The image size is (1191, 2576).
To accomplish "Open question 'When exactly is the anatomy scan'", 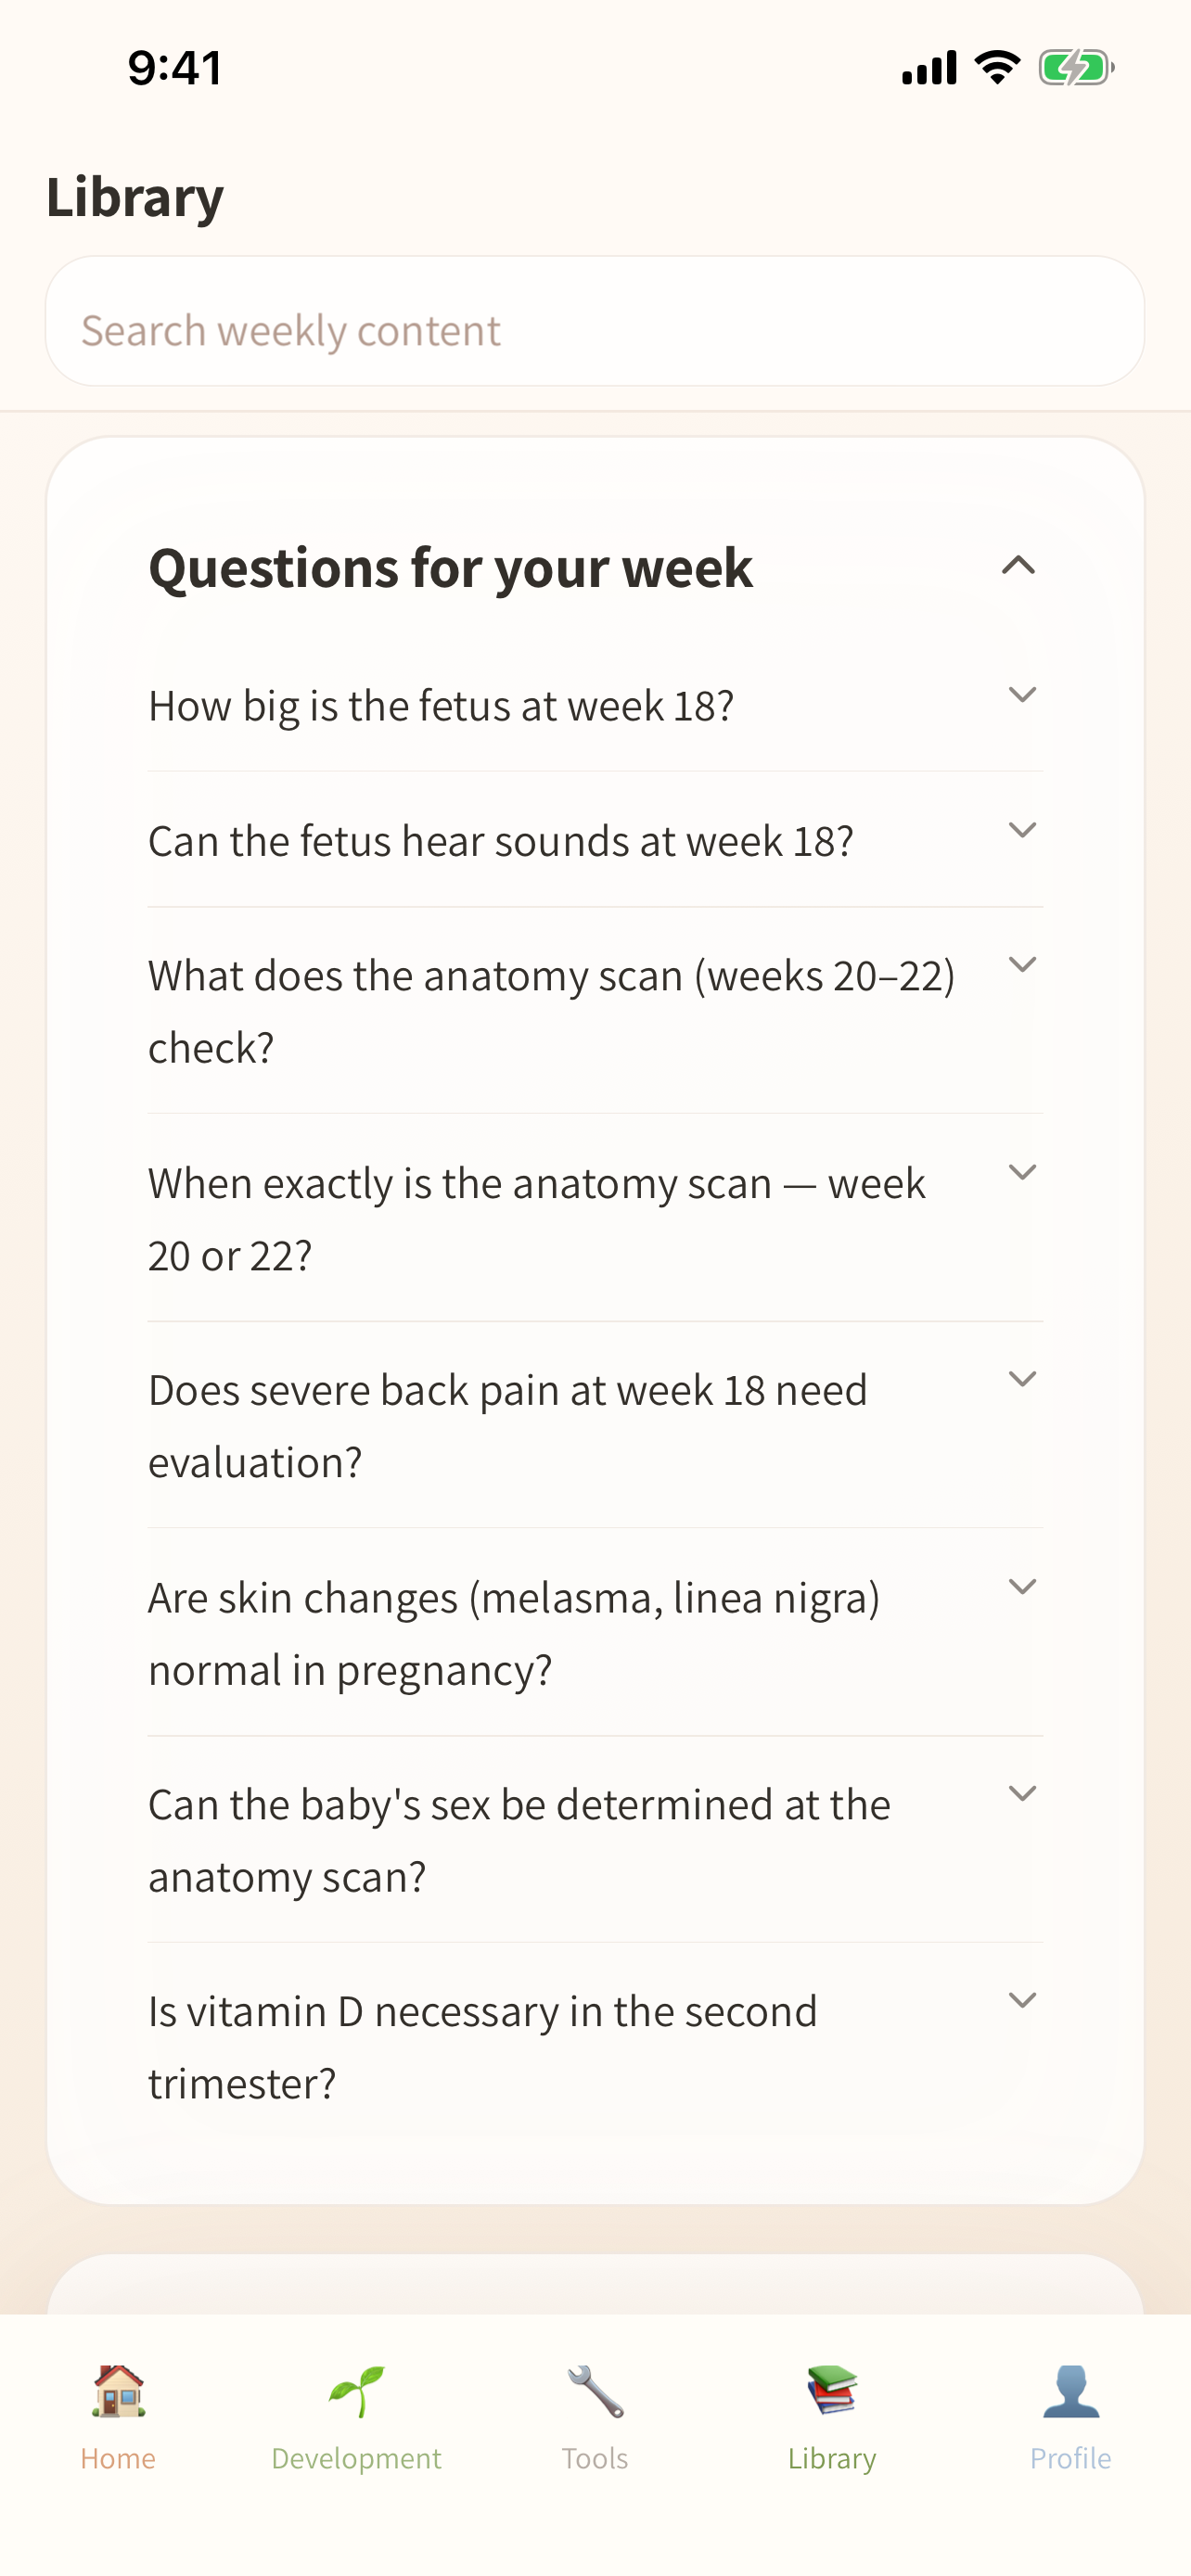I will (536, 1218).
